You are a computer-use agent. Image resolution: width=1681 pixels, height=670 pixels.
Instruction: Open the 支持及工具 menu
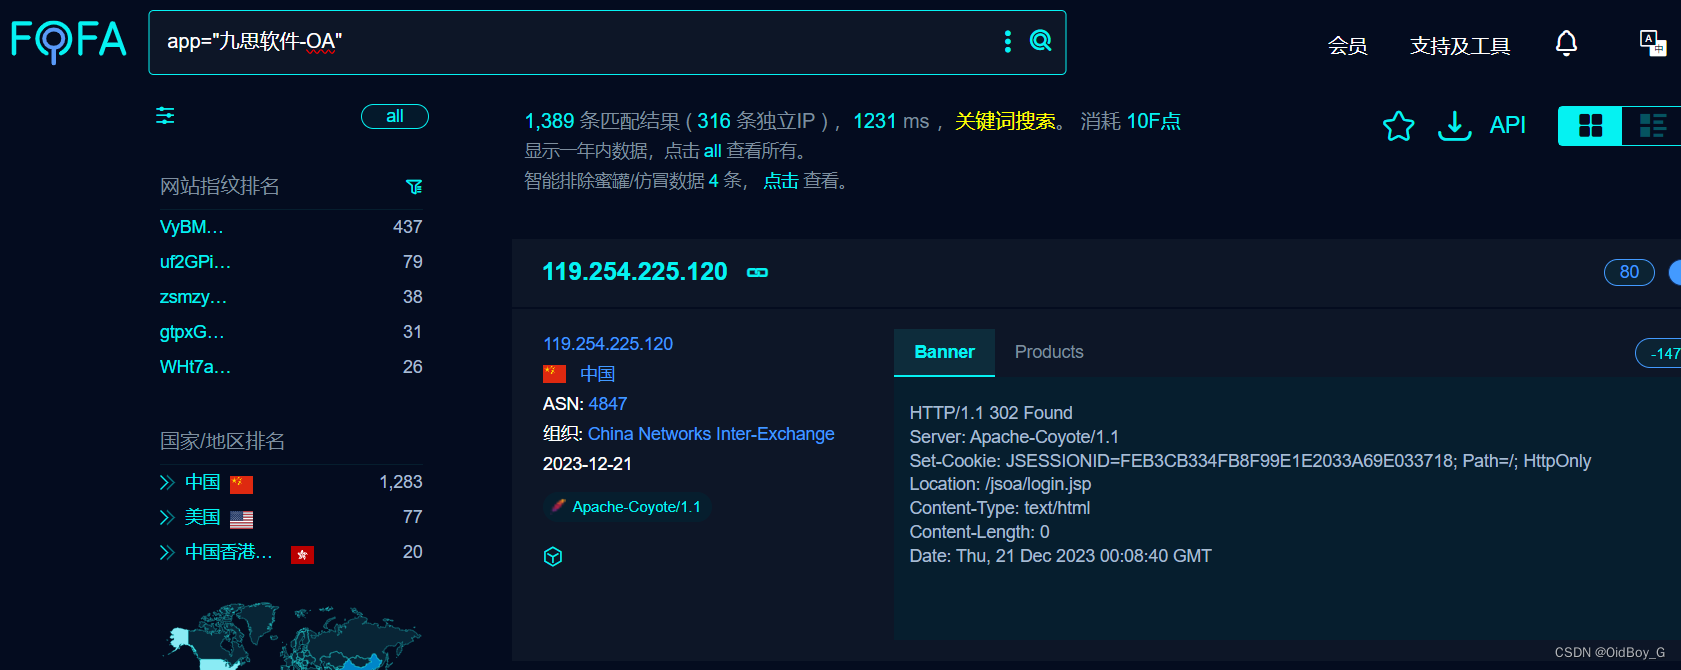pos(1460,46)
